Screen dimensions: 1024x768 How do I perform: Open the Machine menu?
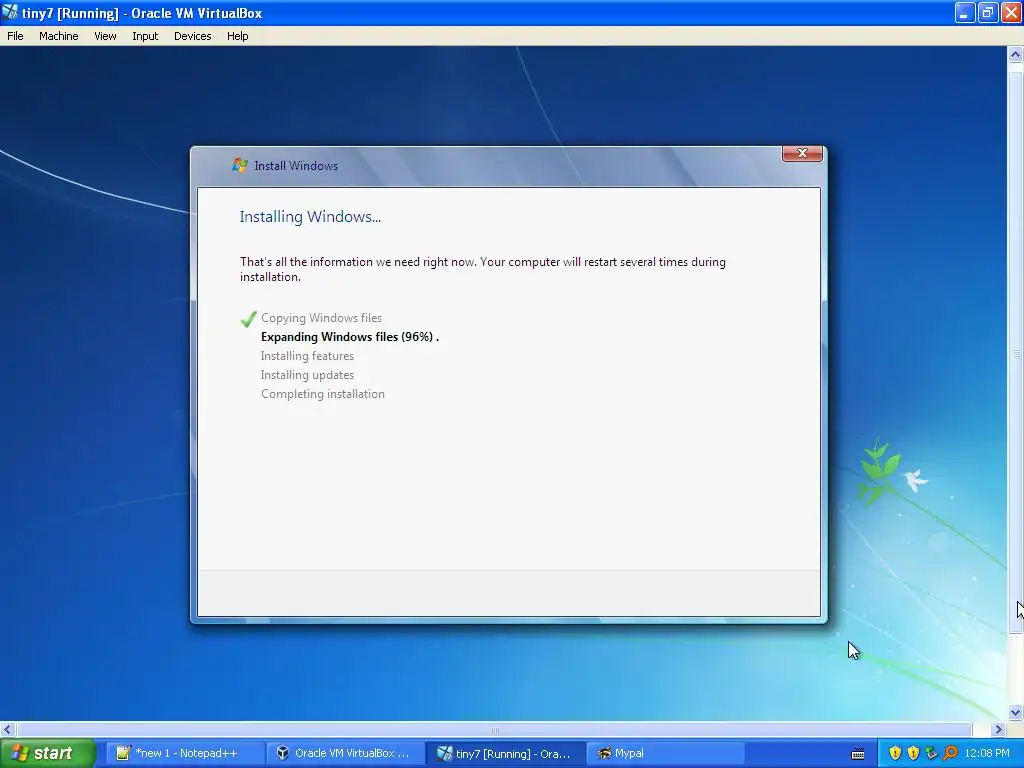pos(58,36)
